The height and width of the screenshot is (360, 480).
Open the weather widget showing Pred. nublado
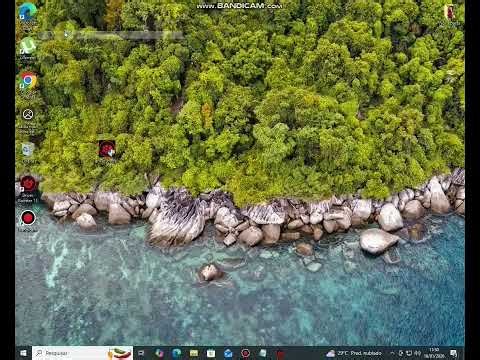tap(354, 353)
